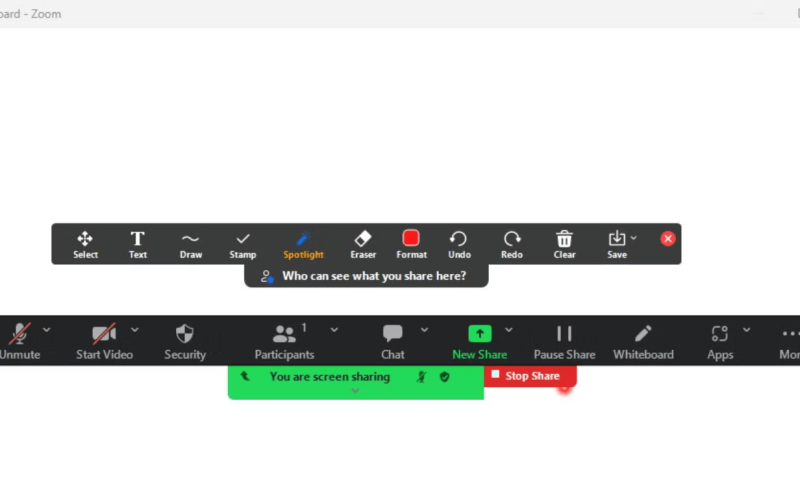
Task: Open "Who can see what you share here?"
Action: 366,276
